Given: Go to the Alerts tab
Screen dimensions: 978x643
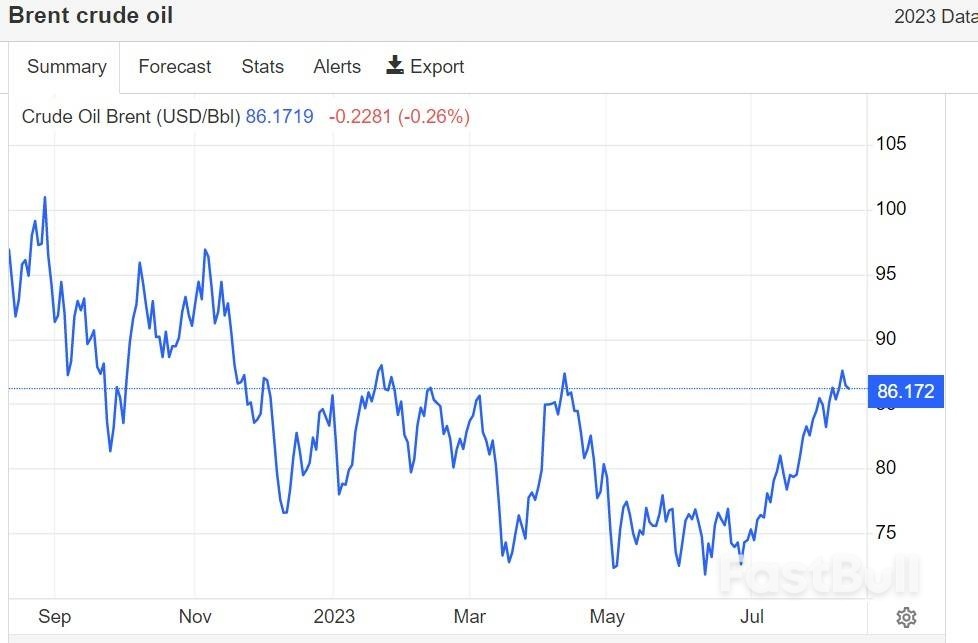Looking at the screenshot, I should [337, 67].
